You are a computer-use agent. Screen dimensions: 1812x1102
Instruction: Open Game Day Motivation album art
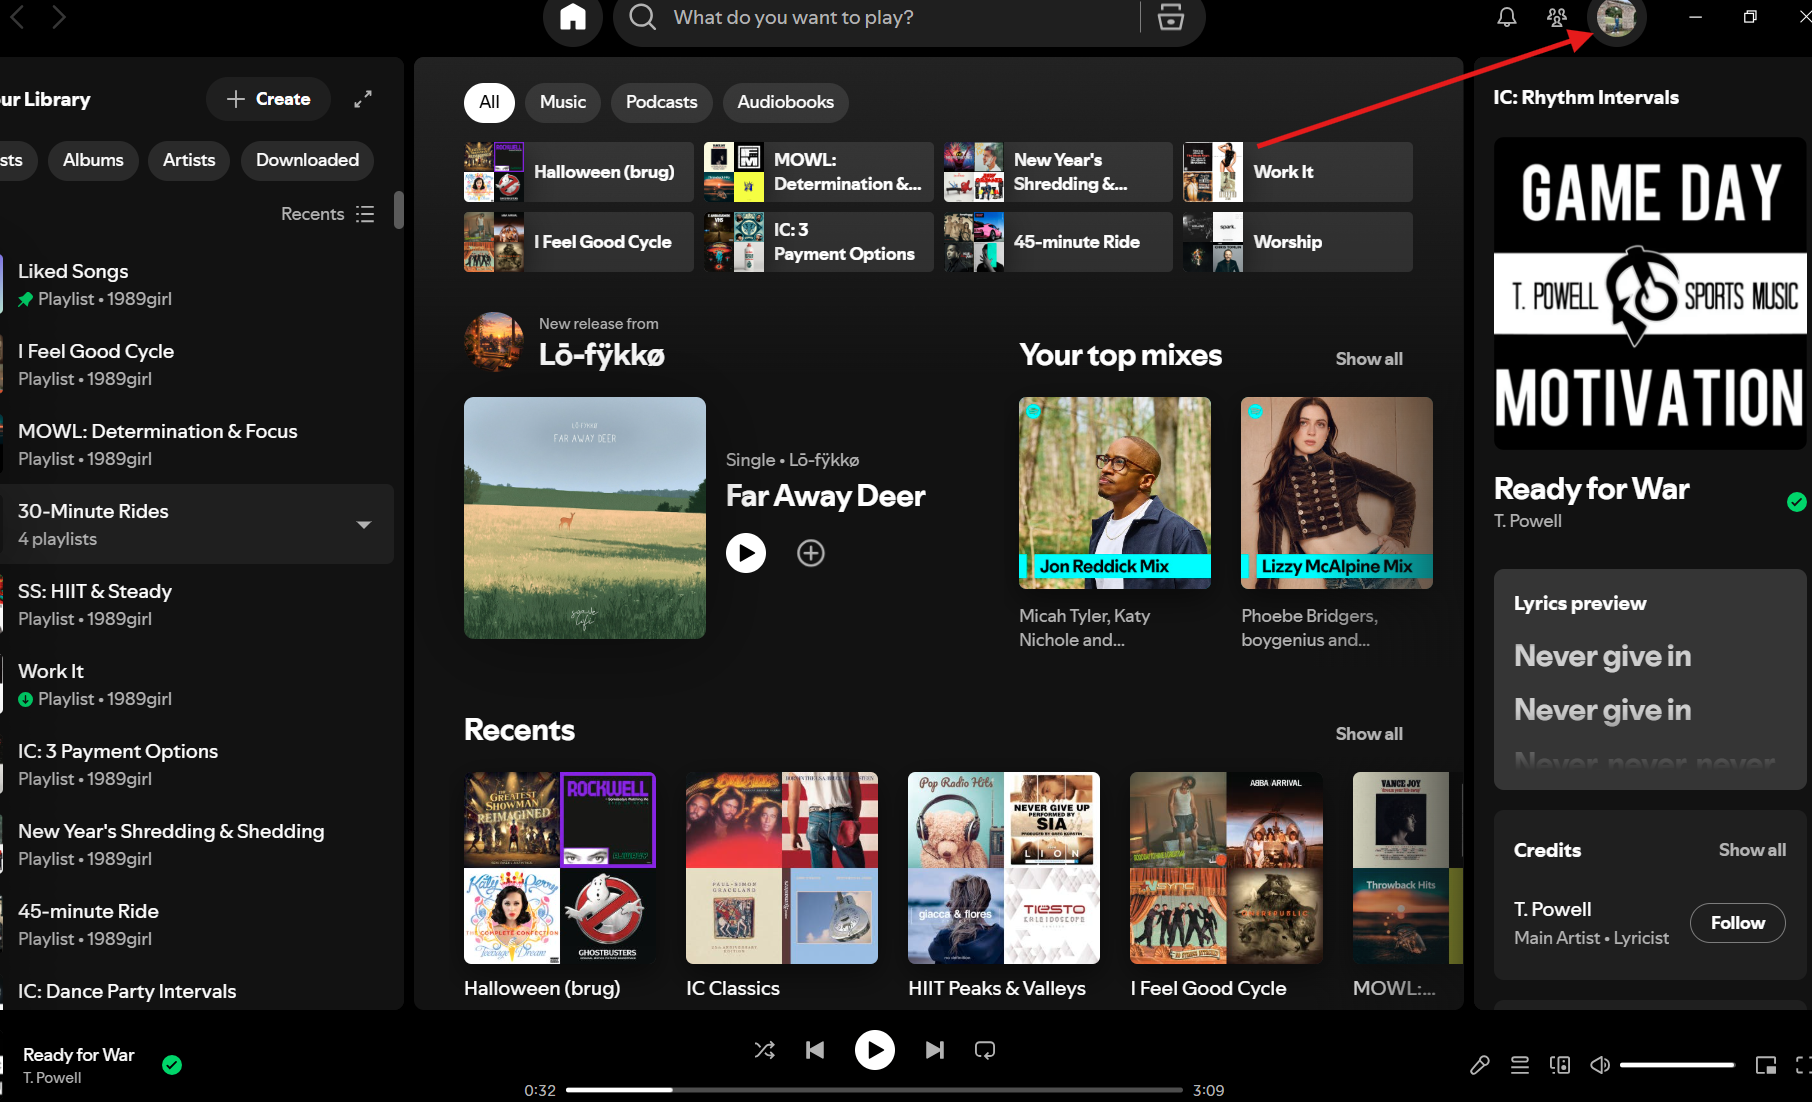pos(1650,293)
